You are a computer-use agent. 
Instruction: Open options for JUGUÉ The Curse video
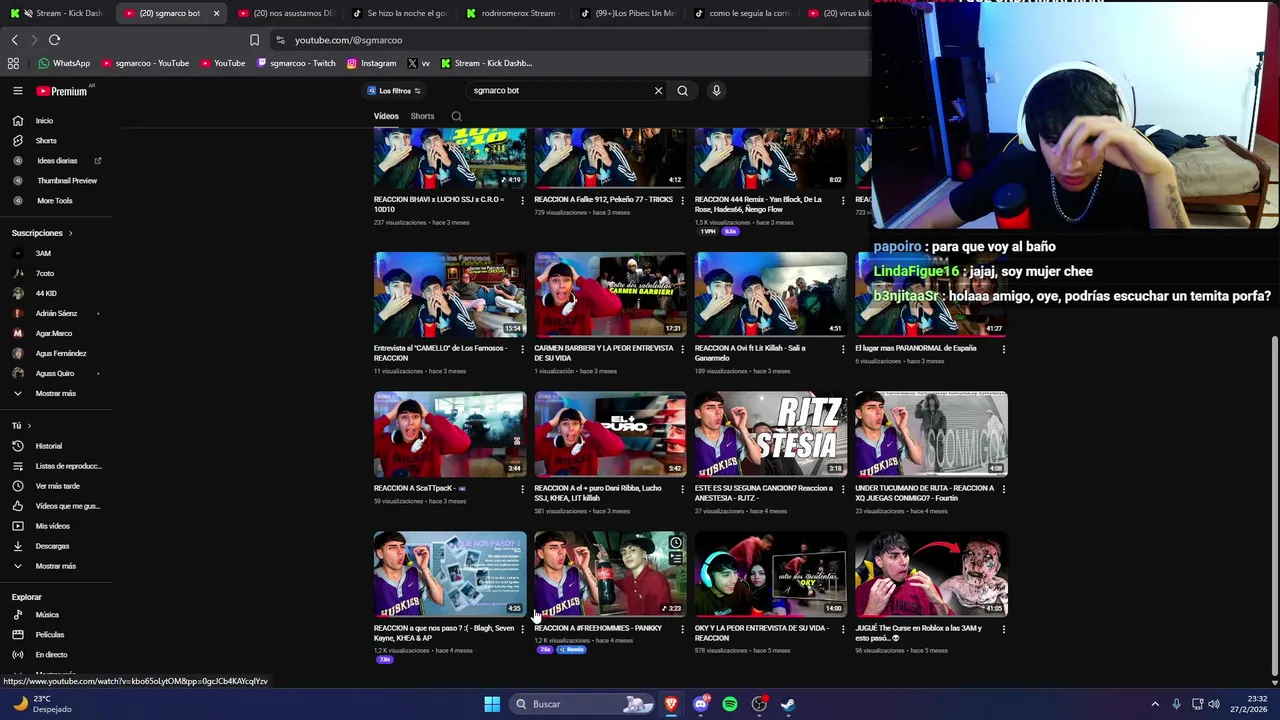click(x=1004, y=629)
